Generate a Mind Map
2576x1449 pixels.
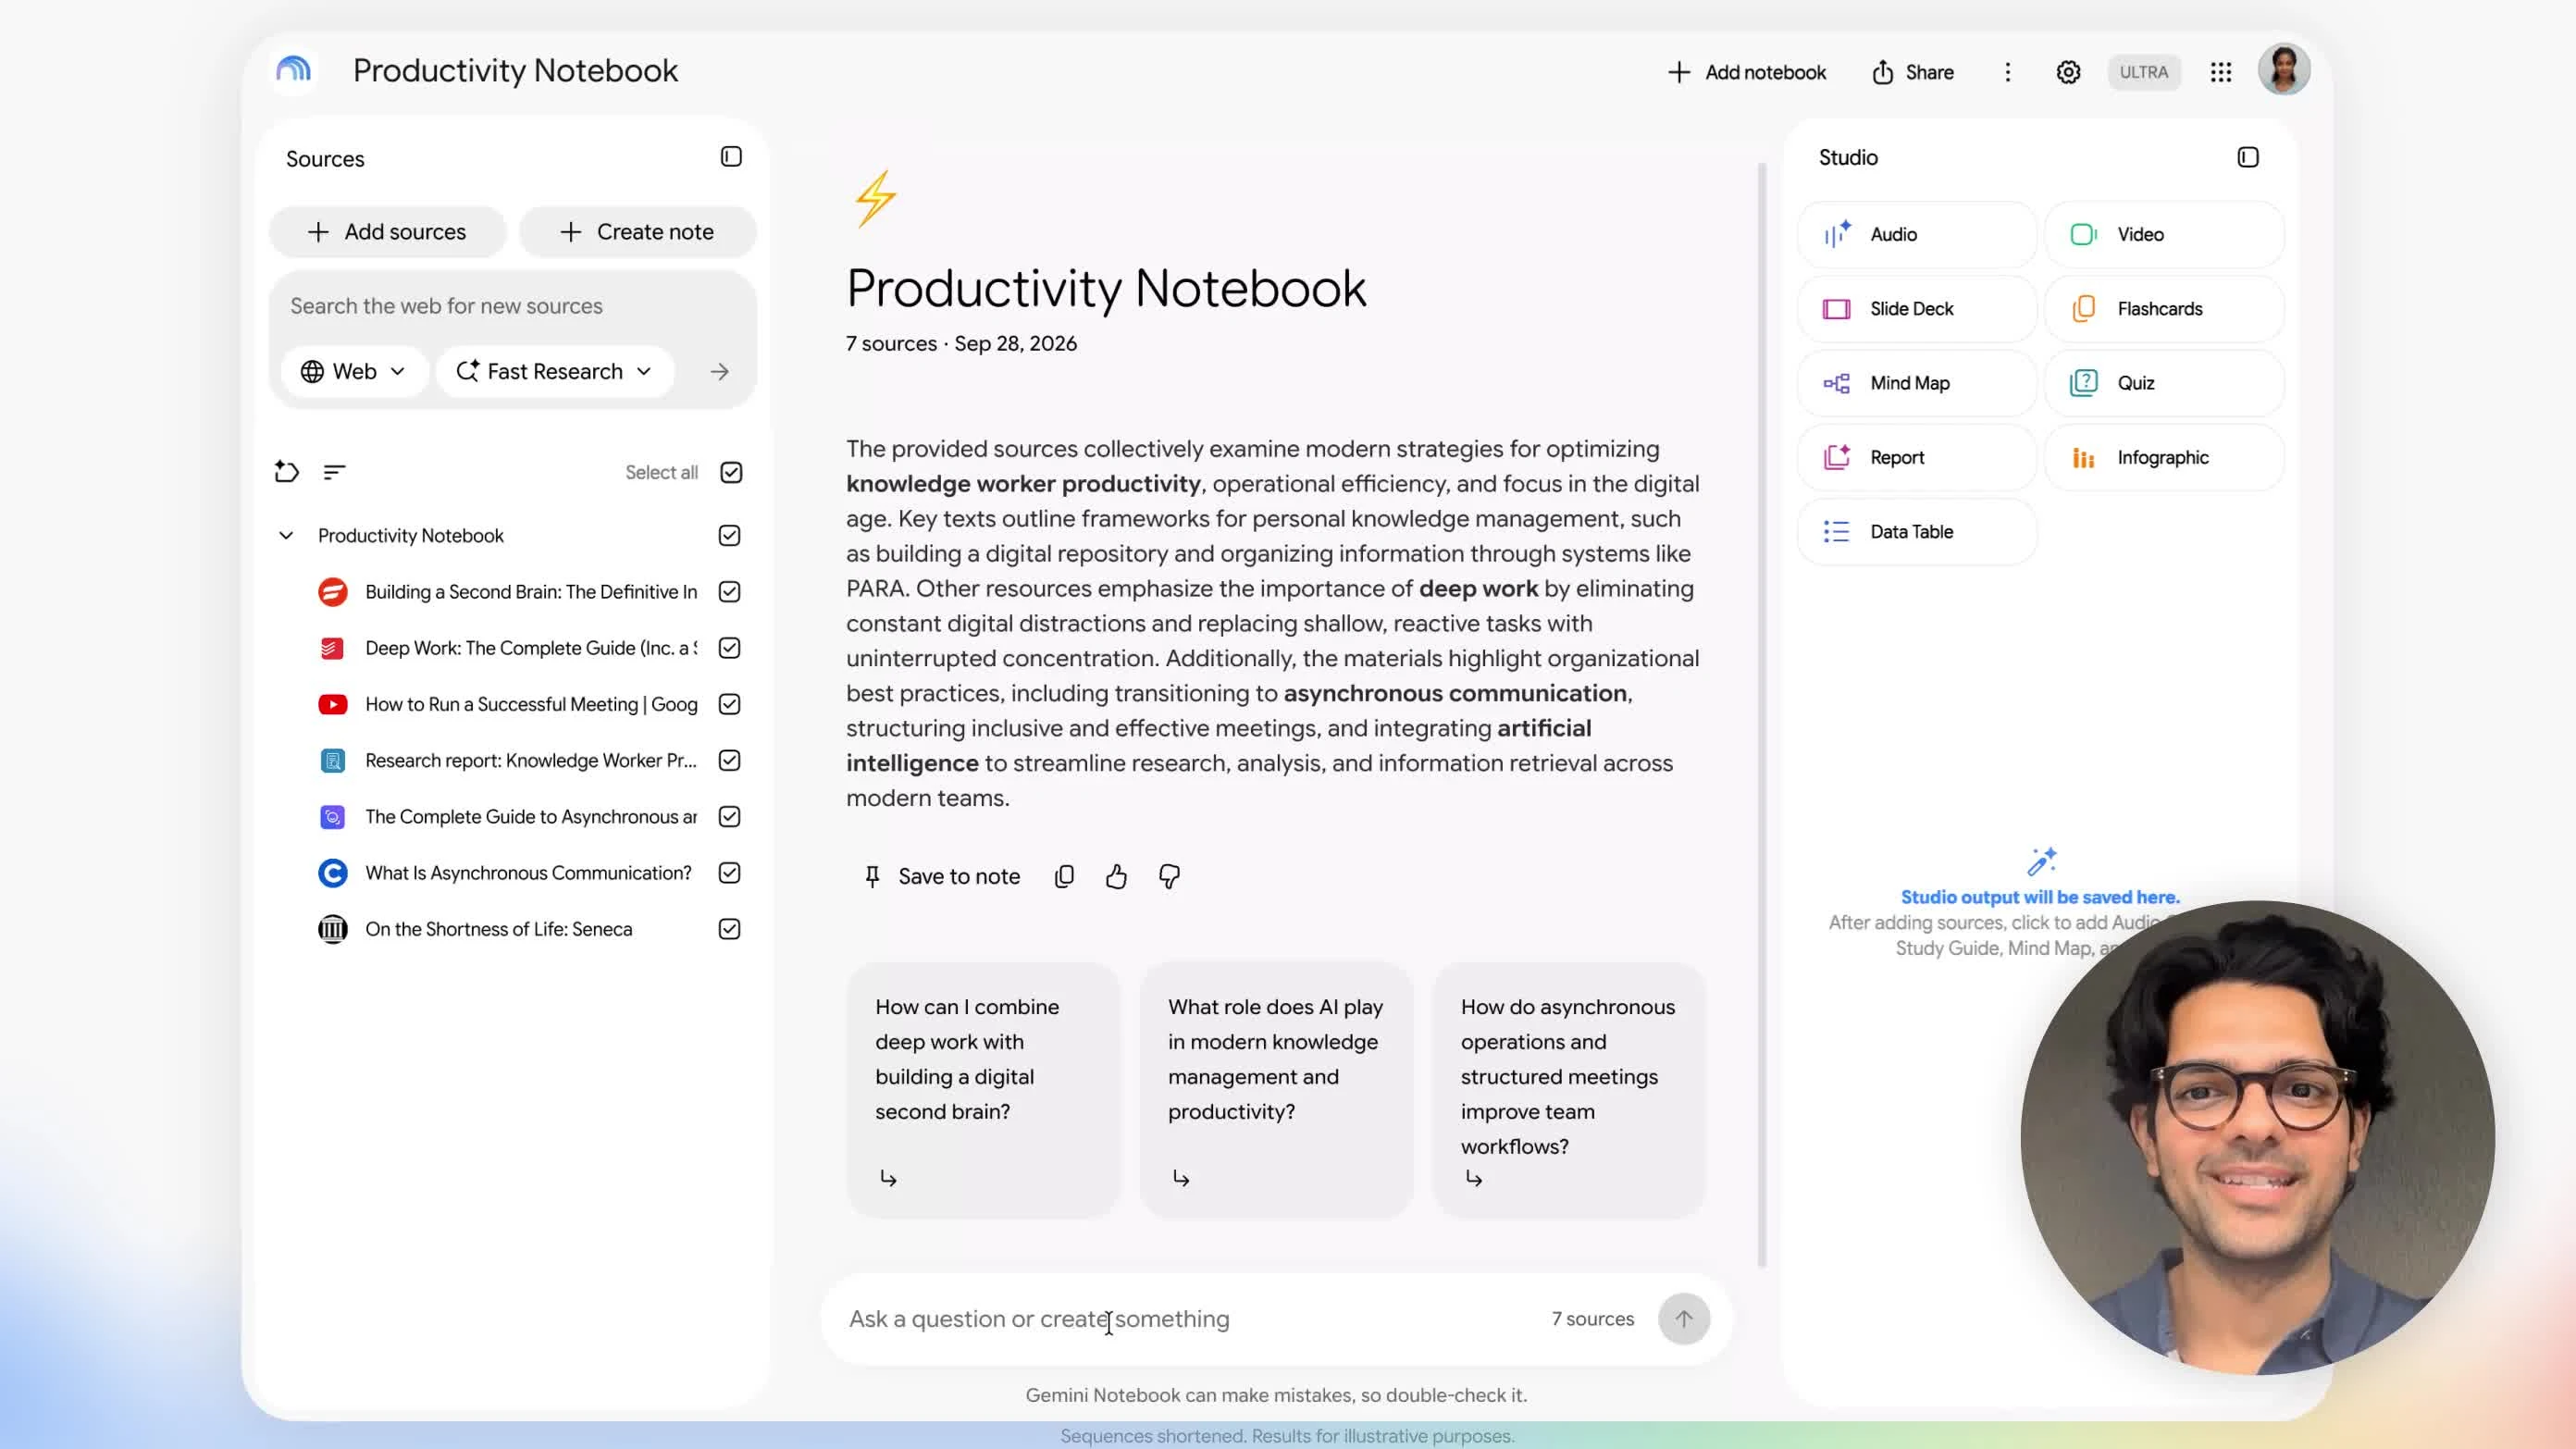[x=1916, y=383]
